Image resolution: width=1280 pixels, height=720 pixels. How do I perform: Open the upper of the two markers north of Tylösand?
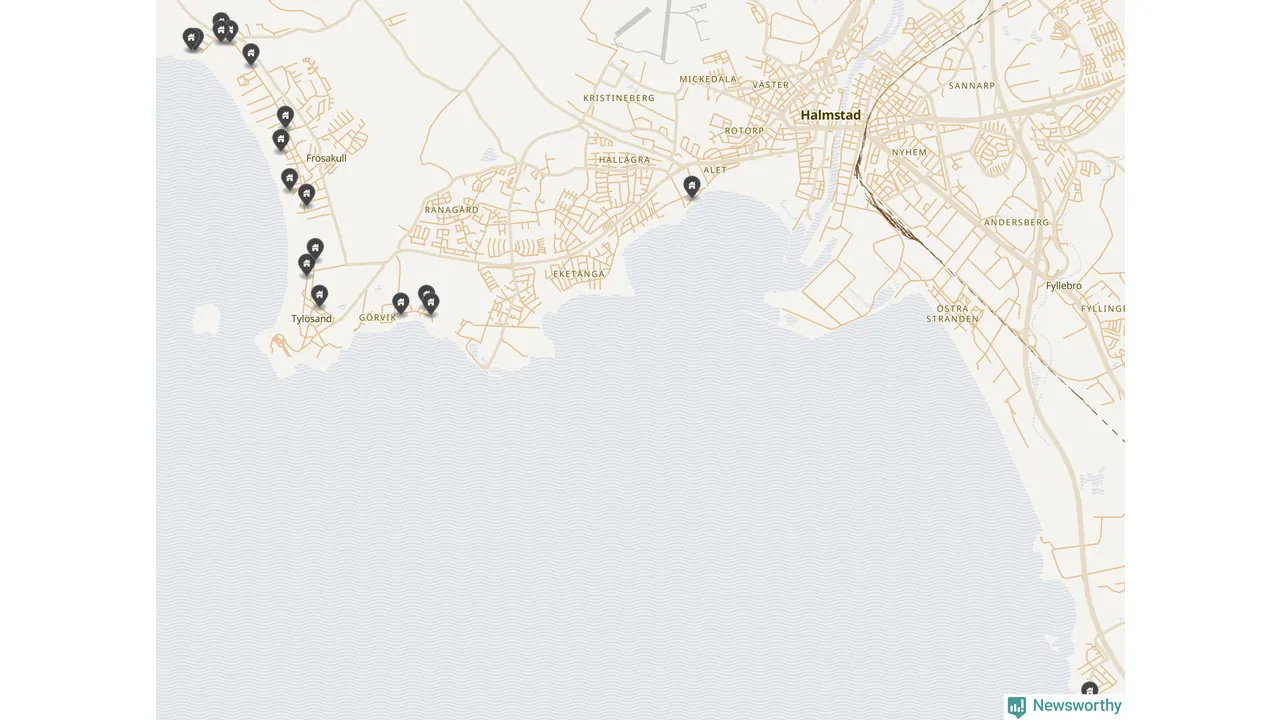point(315,249)
